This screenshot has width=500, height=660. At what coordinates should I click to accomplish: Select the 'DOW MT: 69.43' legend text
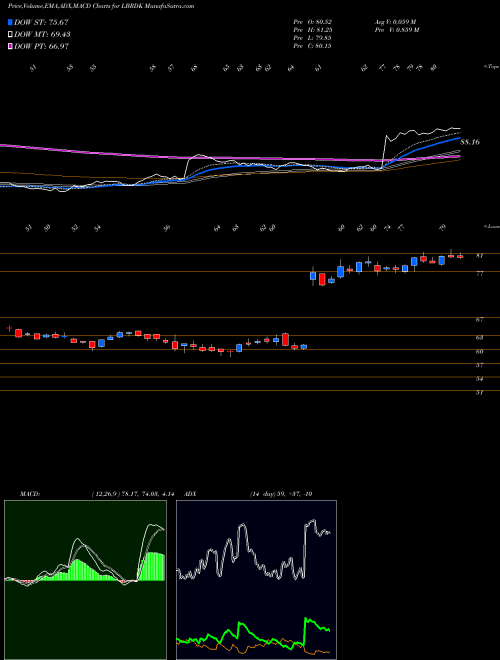pyautogui.click(x=42, y=35)
